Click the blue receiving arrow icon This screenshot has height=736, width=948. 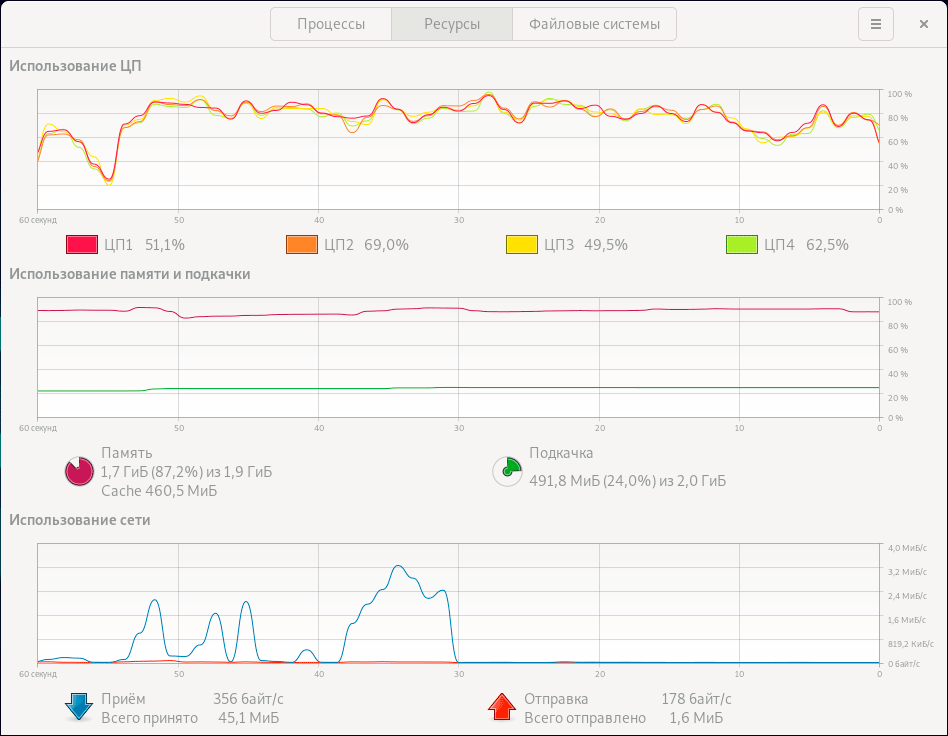(x=79, y=708)
